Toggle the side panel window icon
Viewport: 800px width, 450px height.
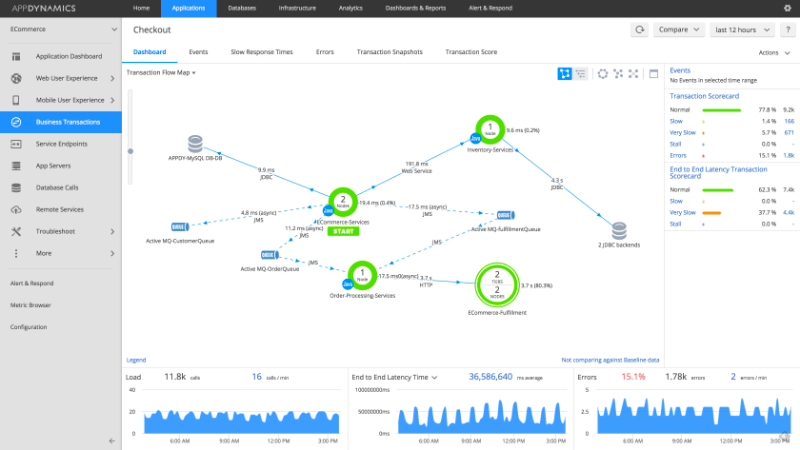[654, 74]
